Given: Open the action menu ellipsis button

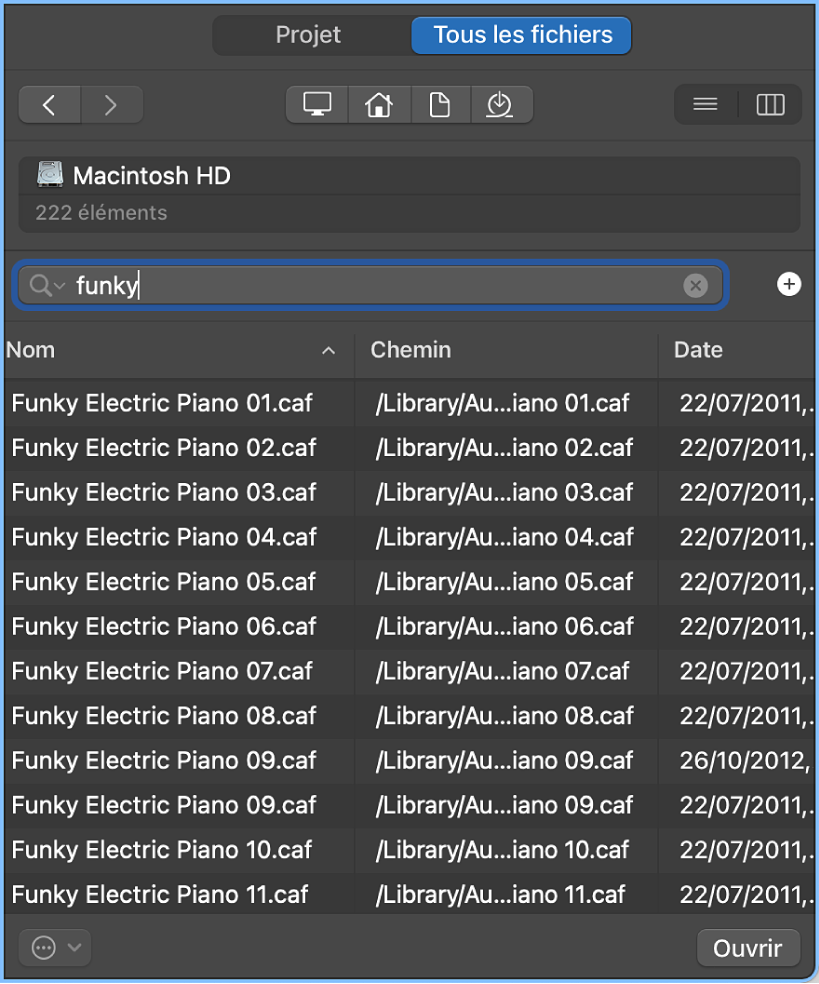Looking at the screenshot, I should tap(55, 948).
